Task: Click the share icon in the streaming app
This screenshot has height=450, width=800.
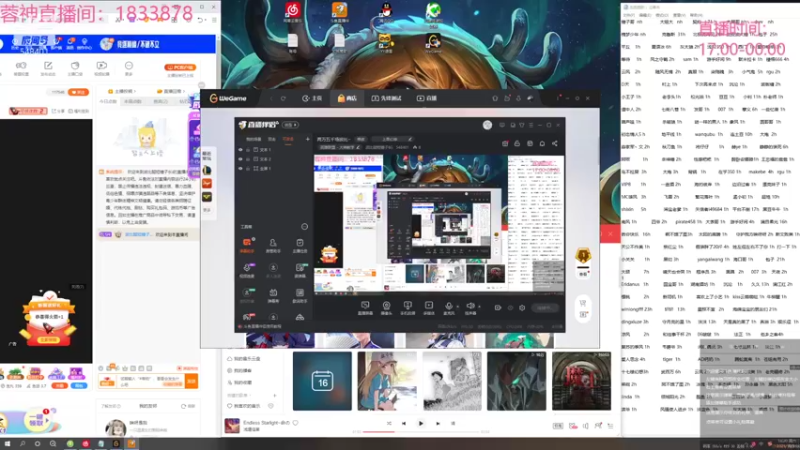Action: [555, 144]
